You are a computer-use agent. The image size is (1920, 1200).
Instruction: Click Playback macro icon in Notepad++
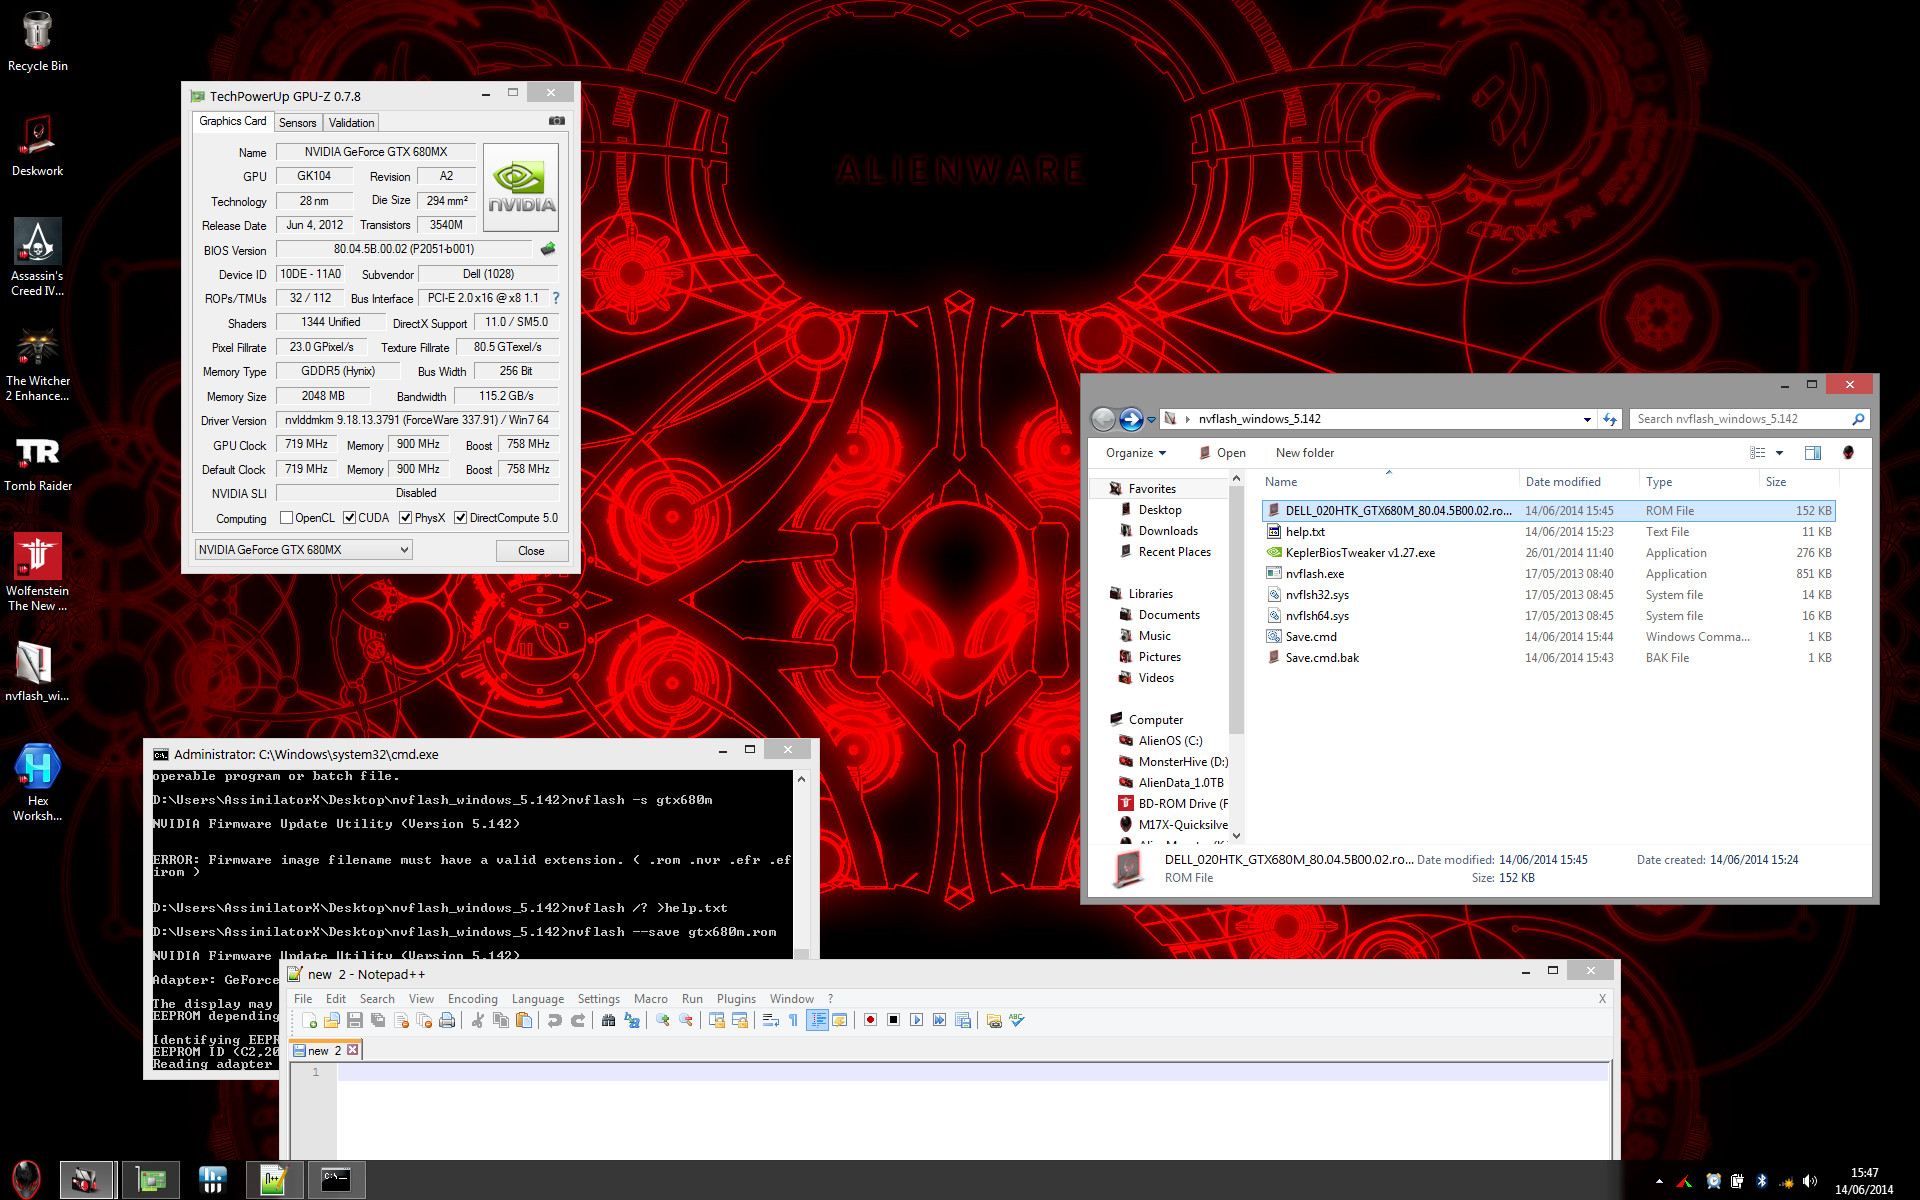coord(916,1020)
